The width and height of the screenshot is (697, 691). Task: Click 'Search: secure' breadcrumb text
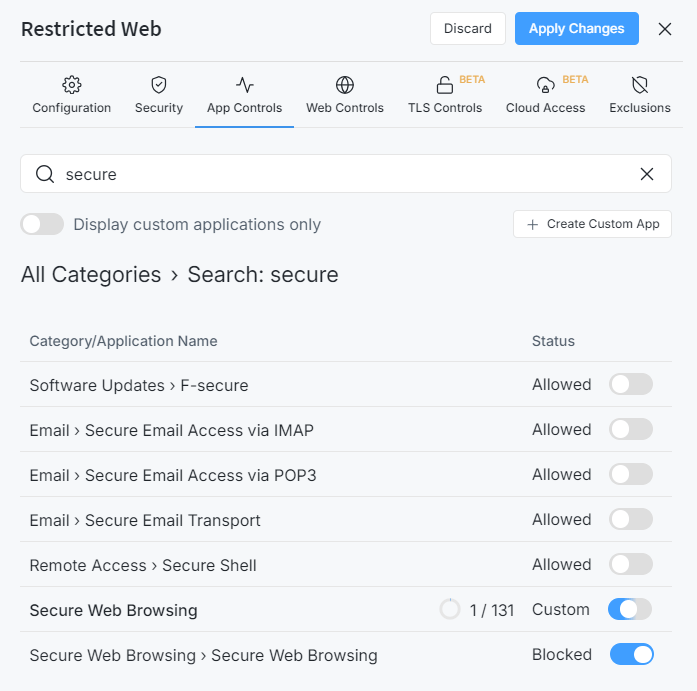point(263,274)
